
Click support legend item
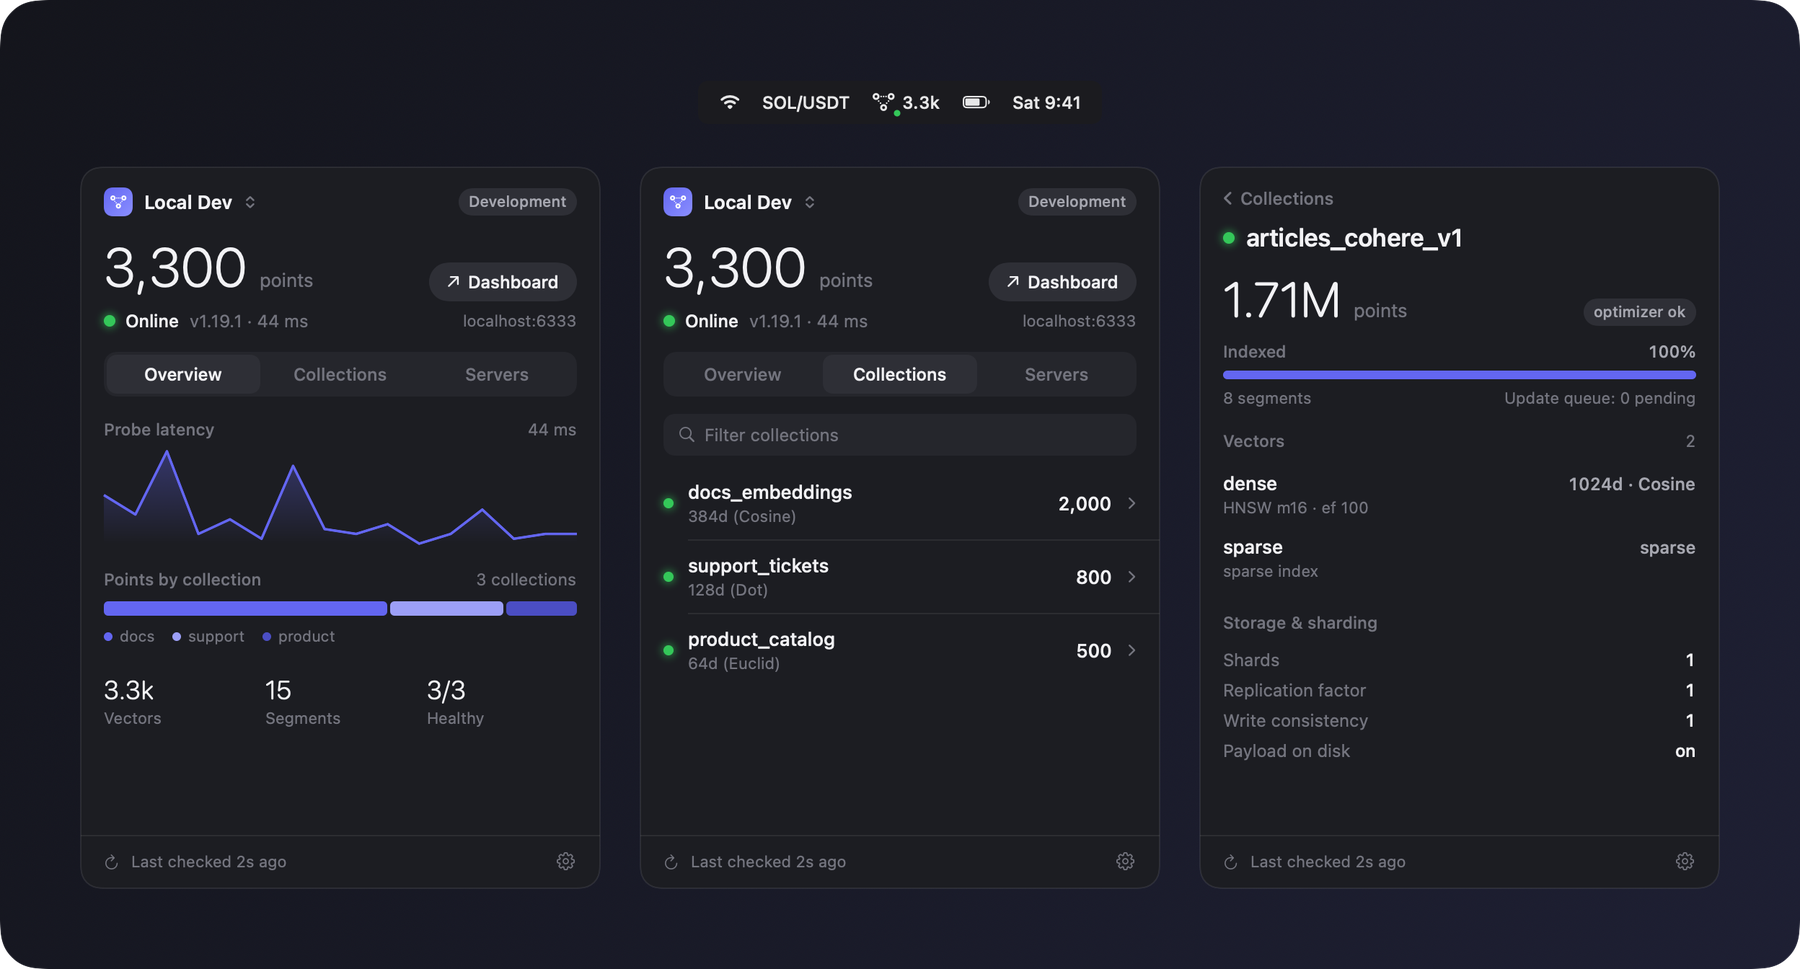(x=208, y=636)
